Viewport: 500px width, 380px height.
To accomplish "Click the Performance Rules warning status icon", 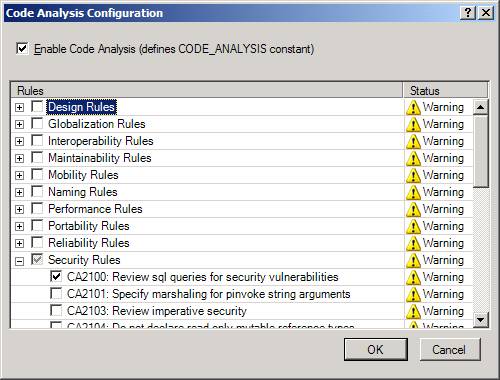I will click(413, 210).
